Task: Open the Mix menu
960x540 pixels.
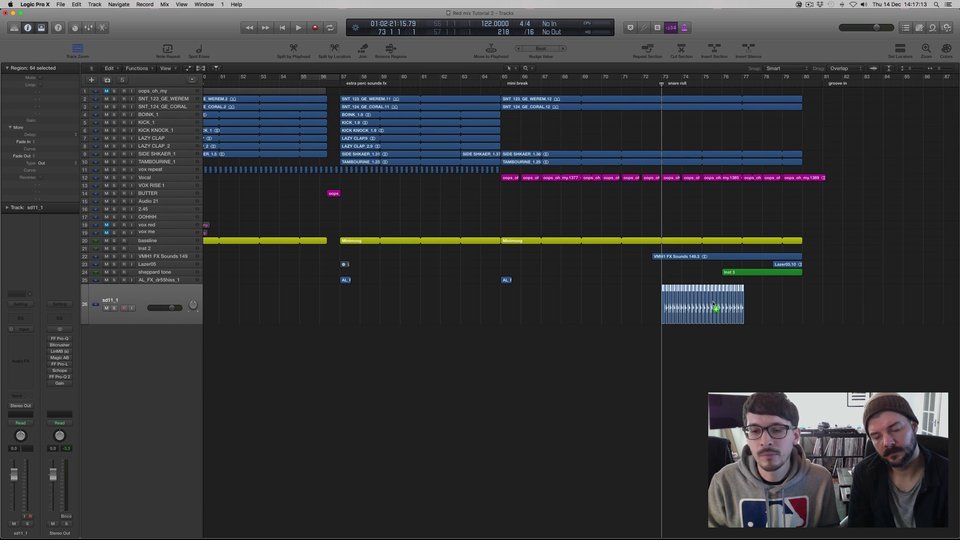Action: (x=165, y=4)
